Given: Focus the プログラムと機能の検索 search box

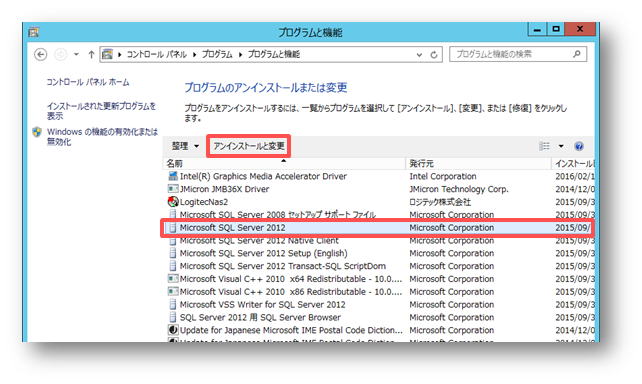Looking at the screenshot, I should pyautogui.click(x=518, y=54).
